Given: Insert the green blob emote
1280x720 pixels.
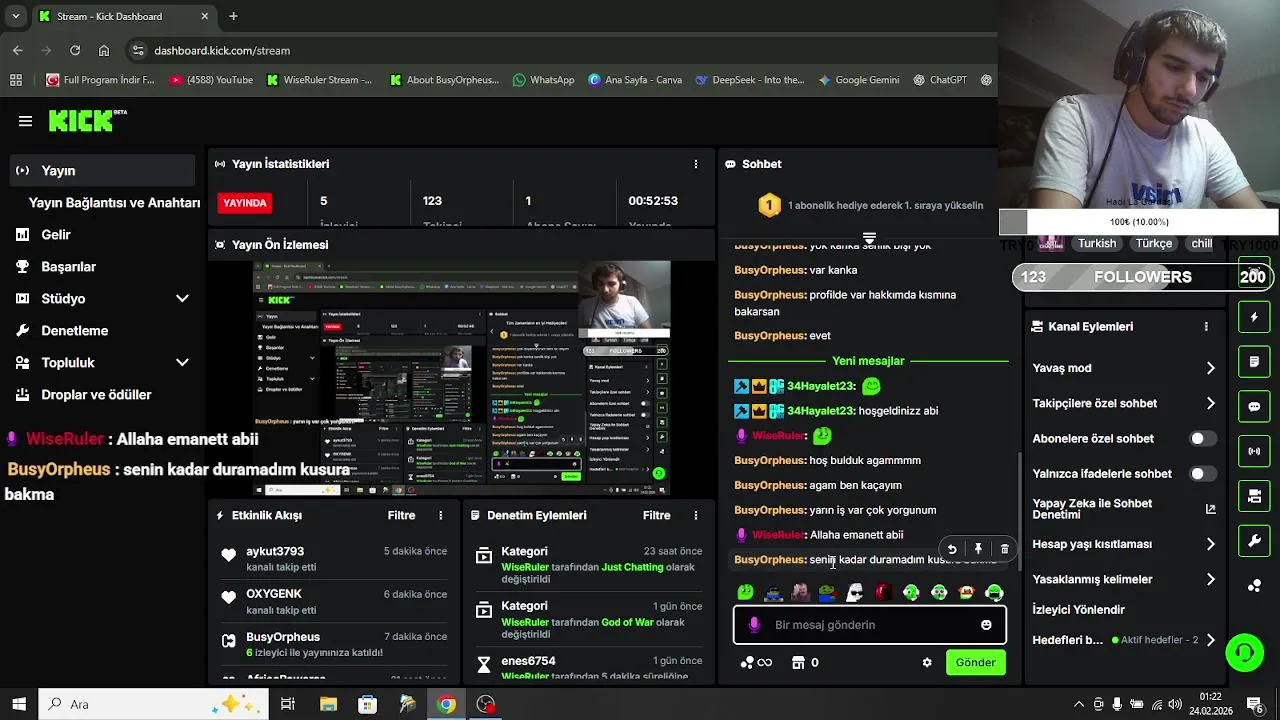Looking at the screenshot, I should point(746,592).
